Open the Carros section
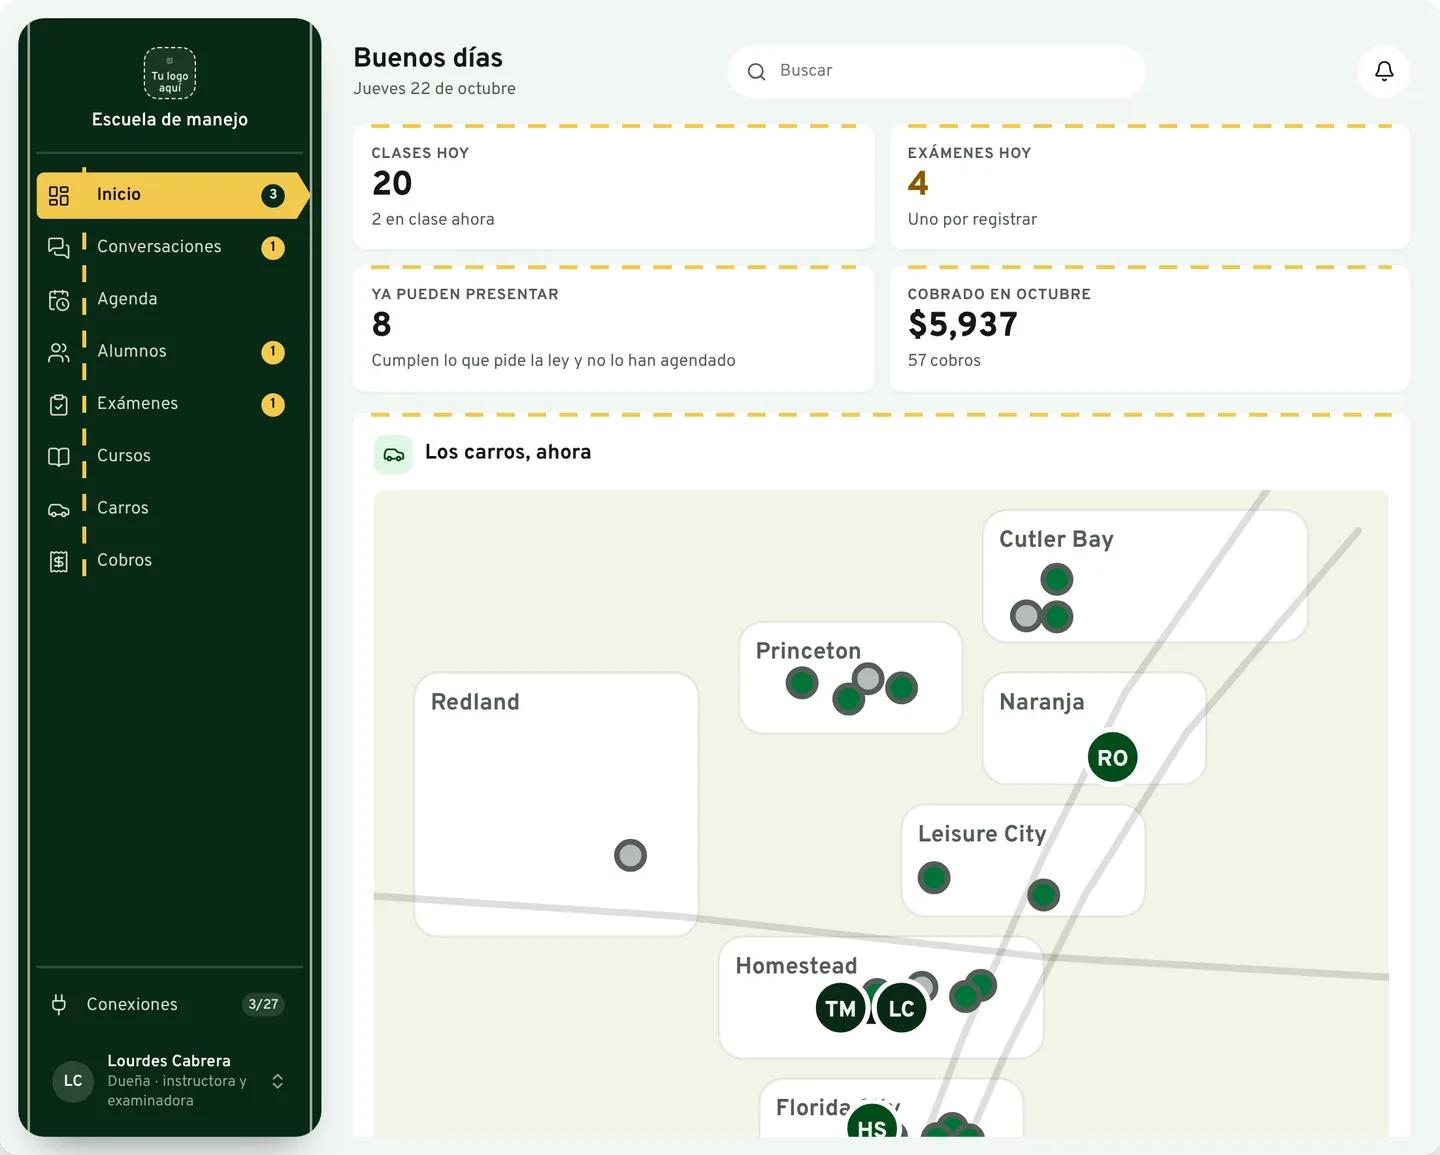This screenshot has width=1440, height=1155. point(170,508)
